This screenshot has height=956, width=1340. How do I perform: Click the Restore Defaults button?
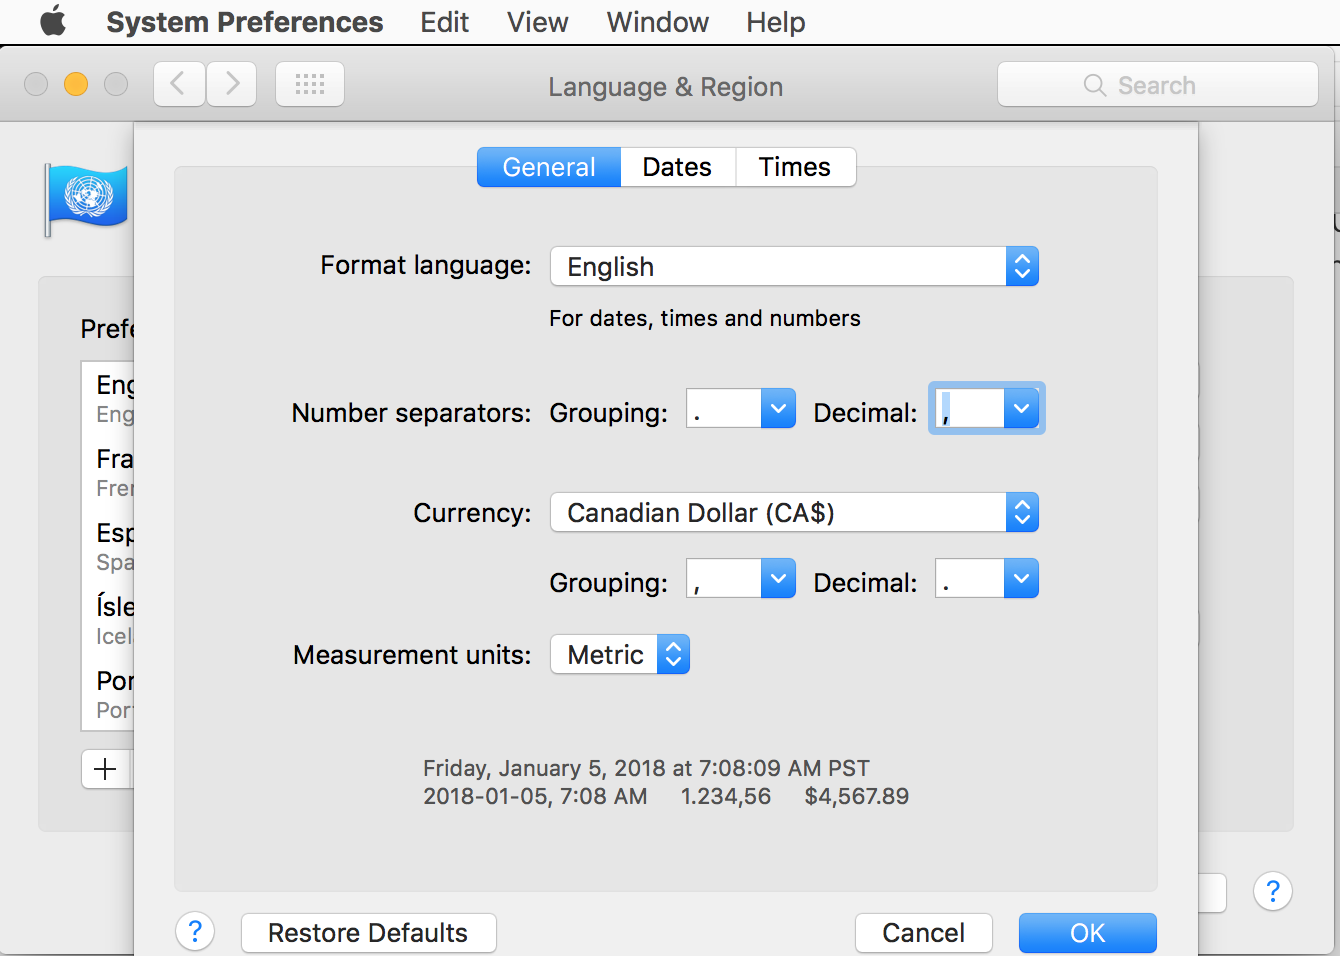coord(369,933)
